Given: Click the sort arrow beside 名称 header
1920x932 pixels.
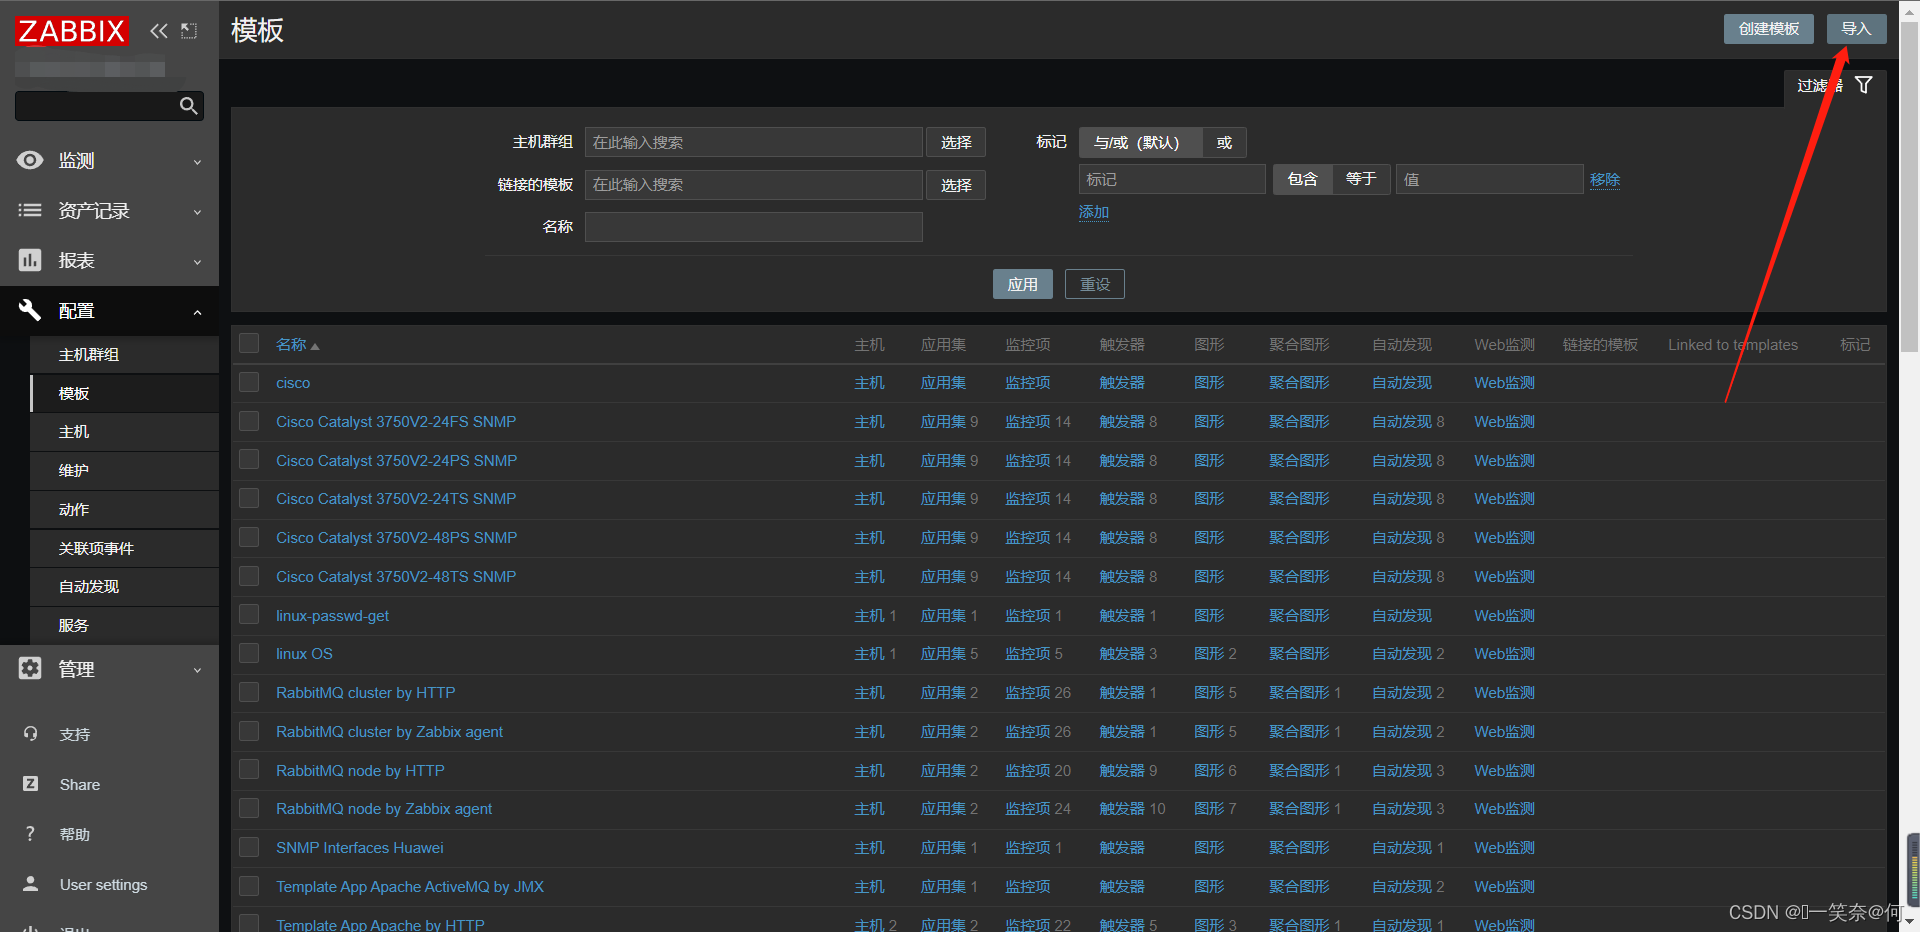Looking at the screenshot, I should point(315,346).
